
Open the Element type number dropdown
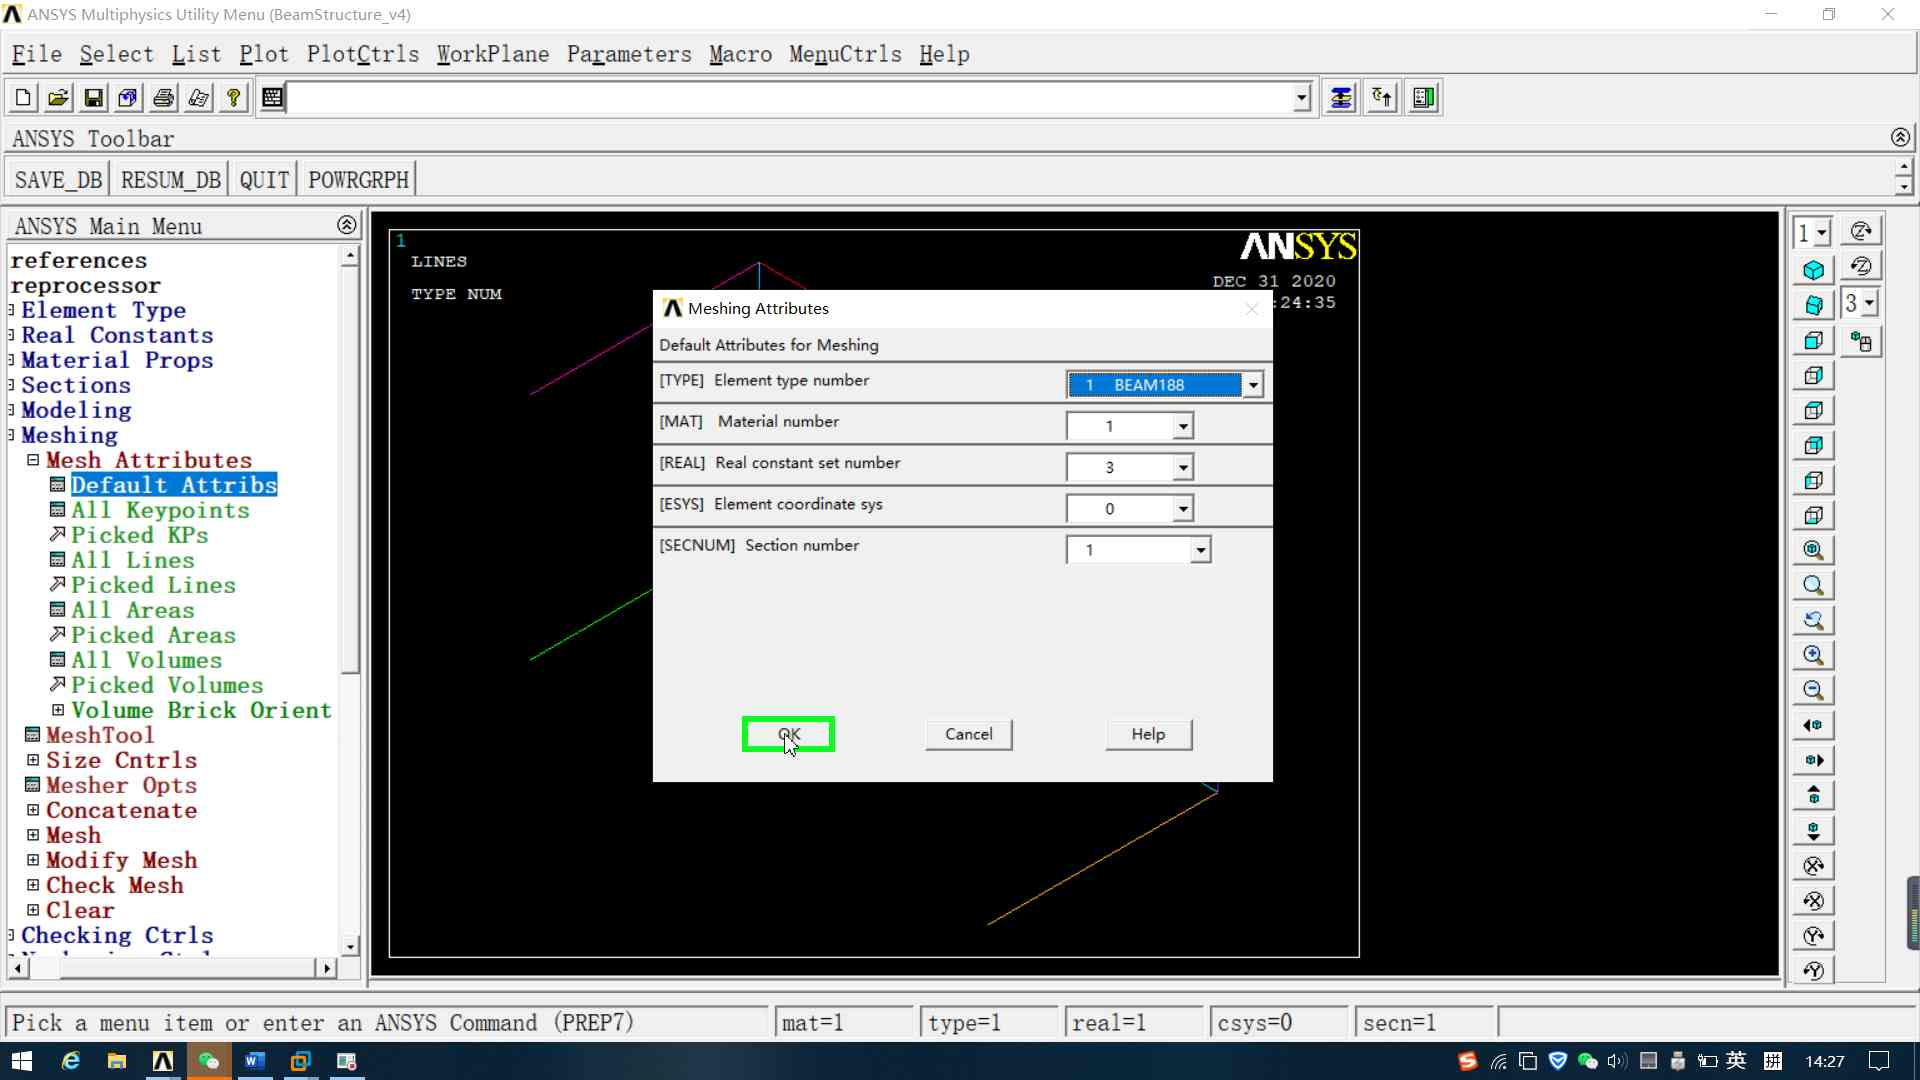pyautogui.click(x=1252, y=385)
